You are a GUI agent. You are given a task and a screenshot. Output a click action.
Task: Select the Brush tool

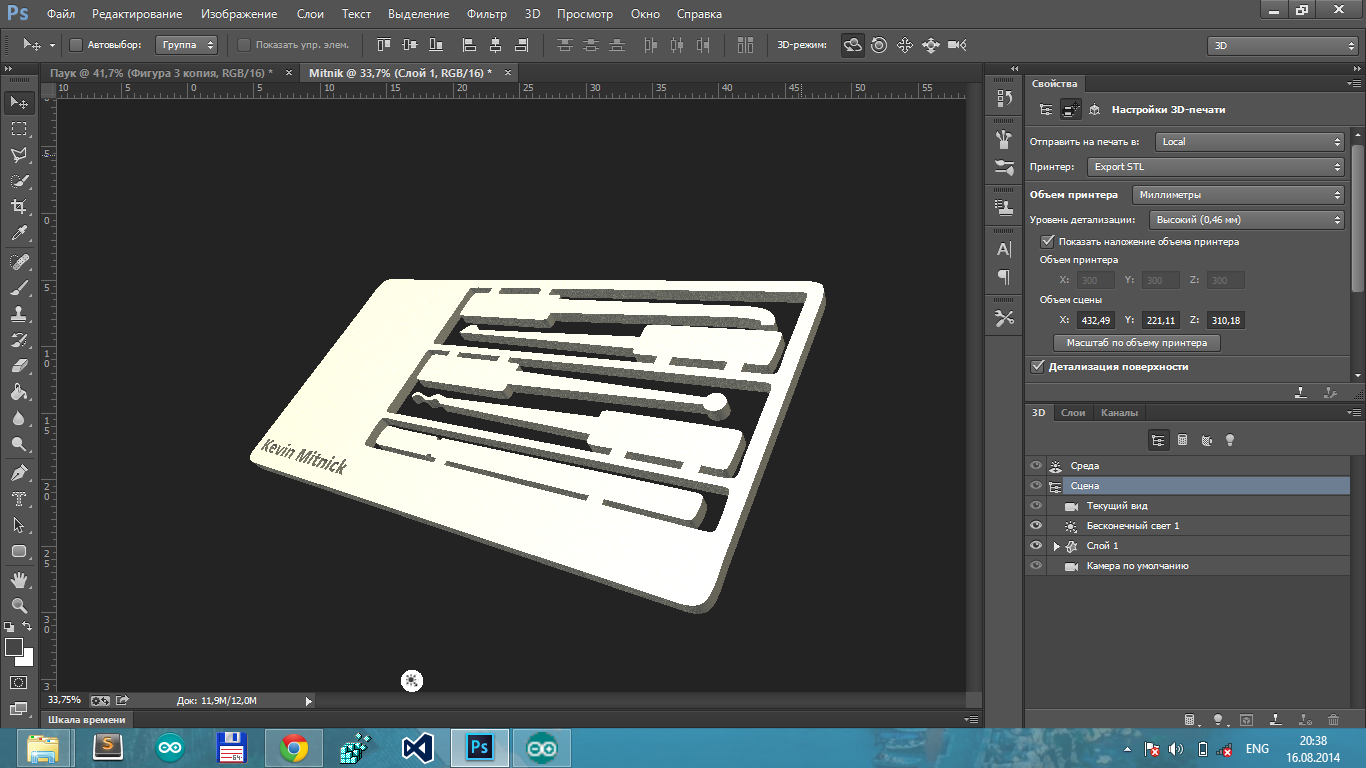[18, 288]
